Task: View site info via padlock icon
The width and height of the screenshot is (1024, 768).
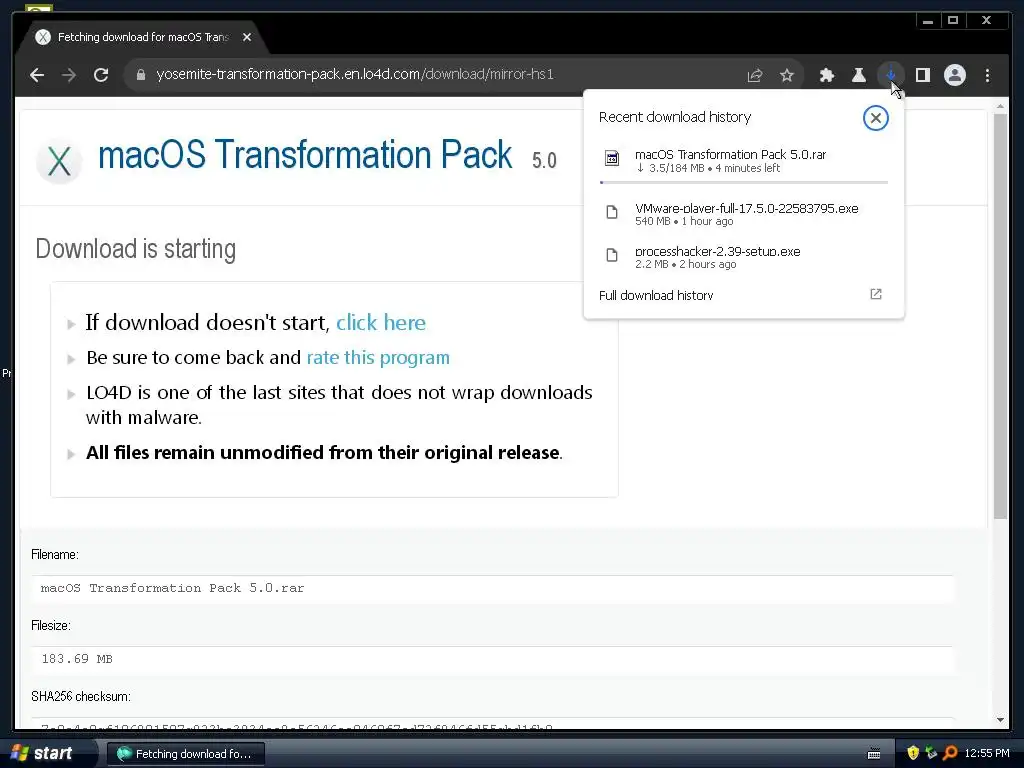Action: click(x=140, y=75)
